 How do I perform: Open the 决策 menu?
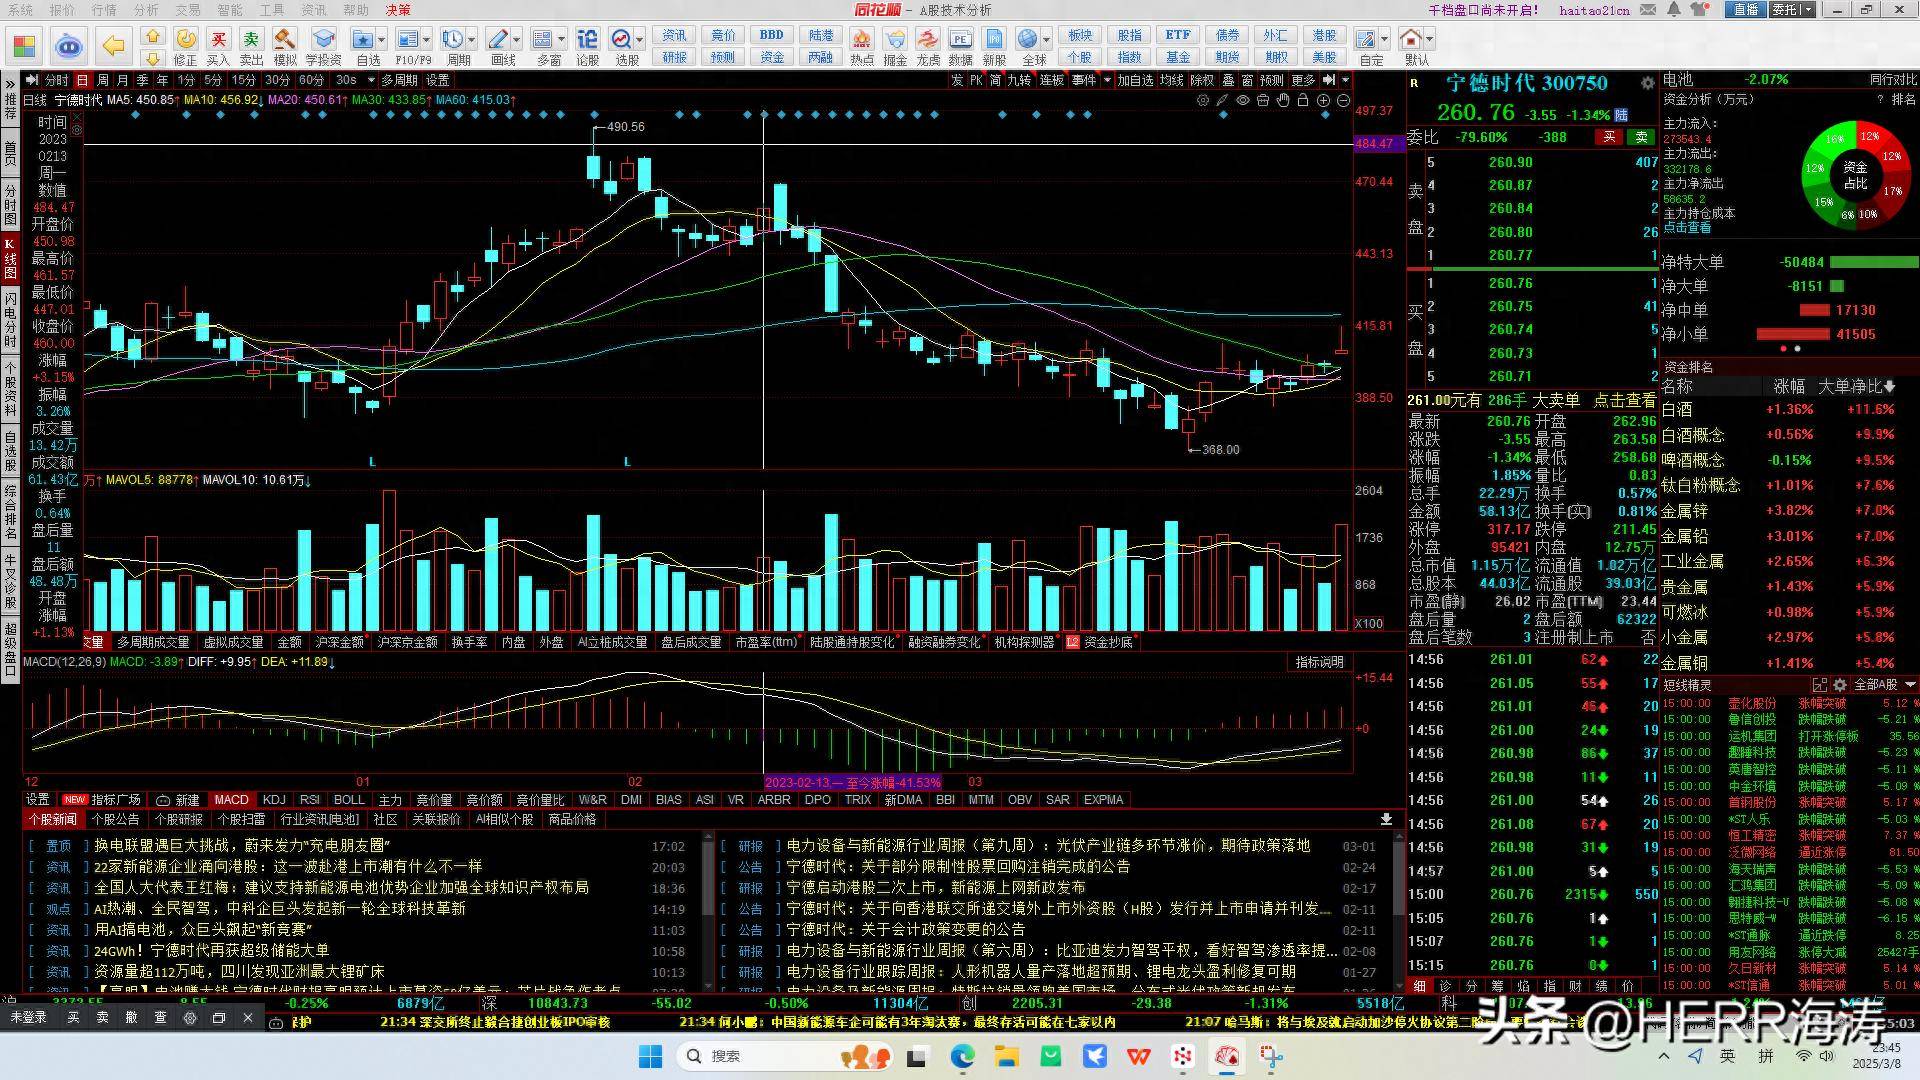(x=398, y=10)
